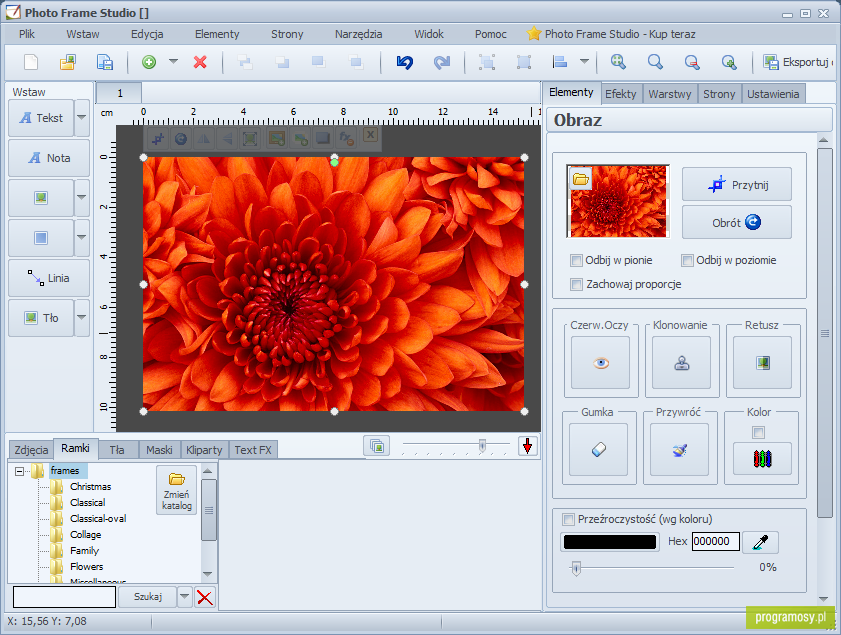This screenshot has width=841, height=635.
Task: Open project with the folder icon in toolbar
Action: (x=68, y=62)
